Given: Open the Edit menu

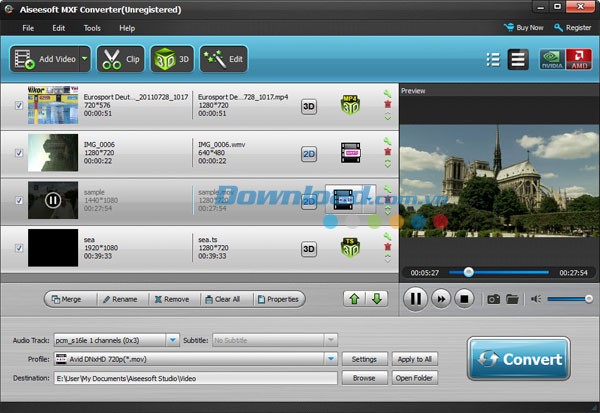Looking at the screenshot, I should [59, 28].
